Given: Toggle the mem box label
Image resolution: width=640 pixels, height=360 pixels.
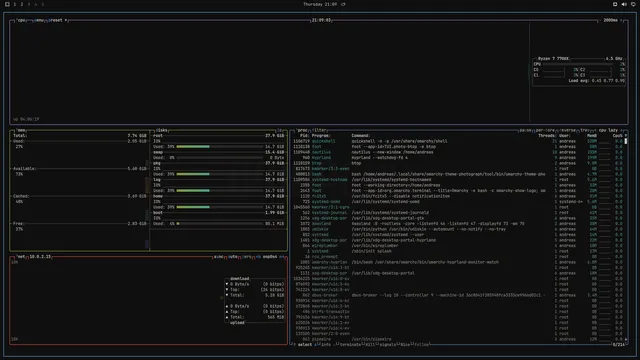Looking at the screenshot, I should coord(21,130).
